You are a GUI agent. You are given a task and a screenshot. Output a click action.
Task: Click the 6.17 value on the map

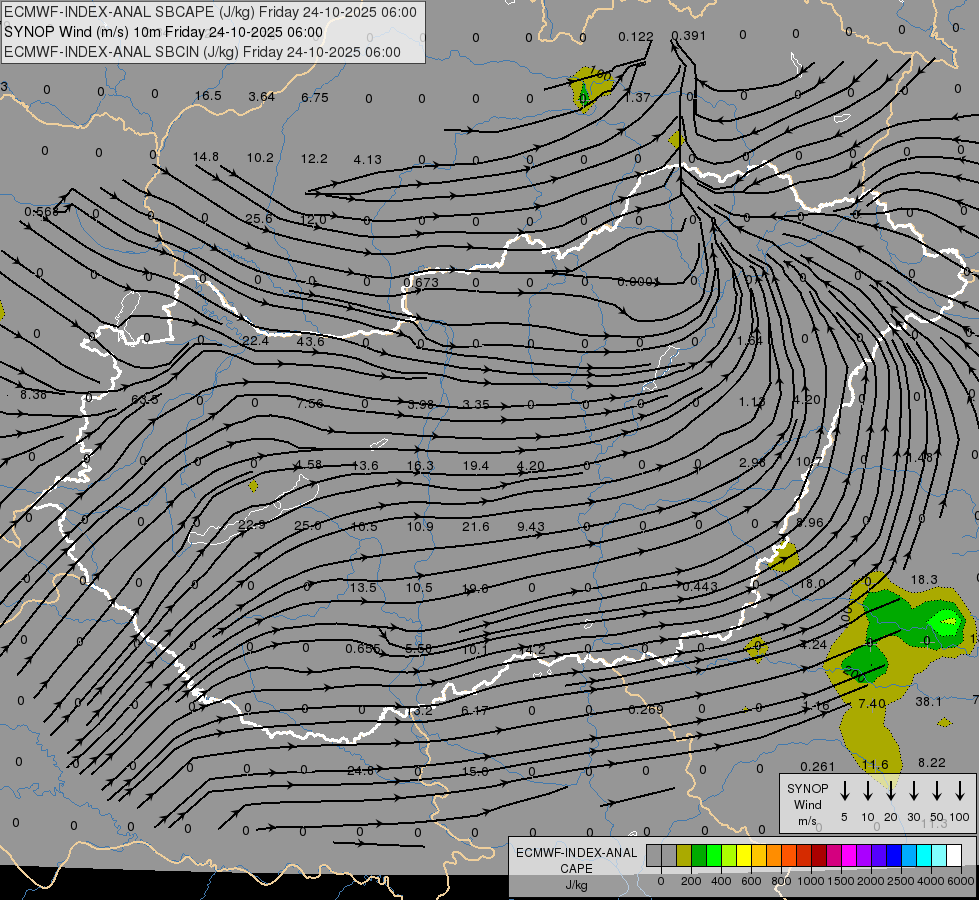click(x=475, y=710)
